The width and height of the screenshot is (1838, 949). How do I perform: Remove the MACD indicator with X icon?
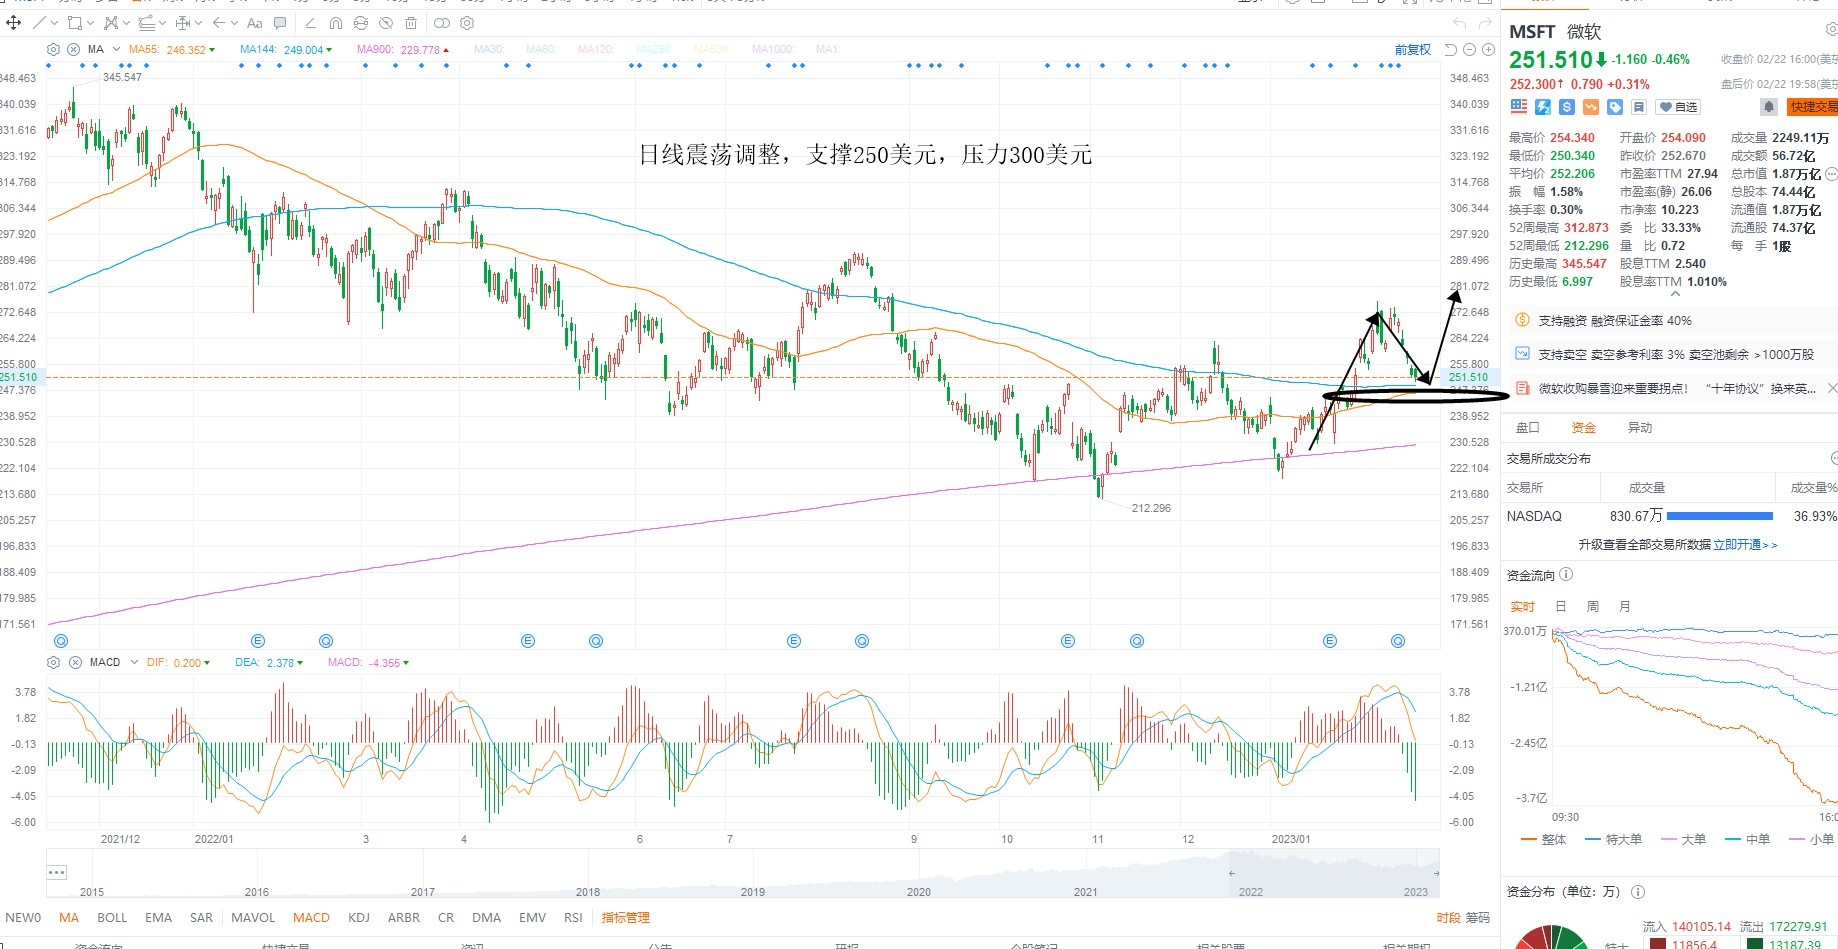pos(73,662)
